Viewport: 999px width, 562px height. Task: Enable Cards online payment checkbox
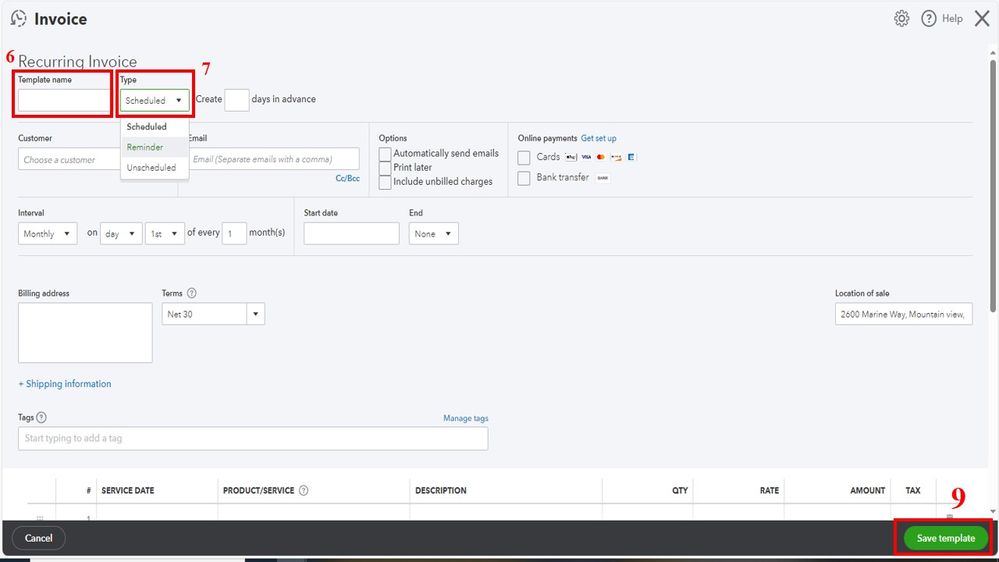[524, 157]
